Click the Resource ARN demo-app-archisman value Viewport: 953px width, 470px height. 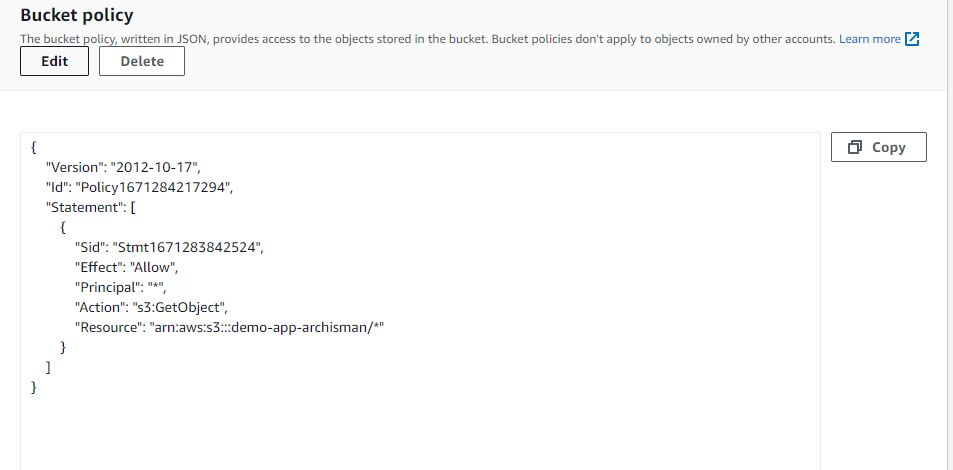tap(267, 328)
